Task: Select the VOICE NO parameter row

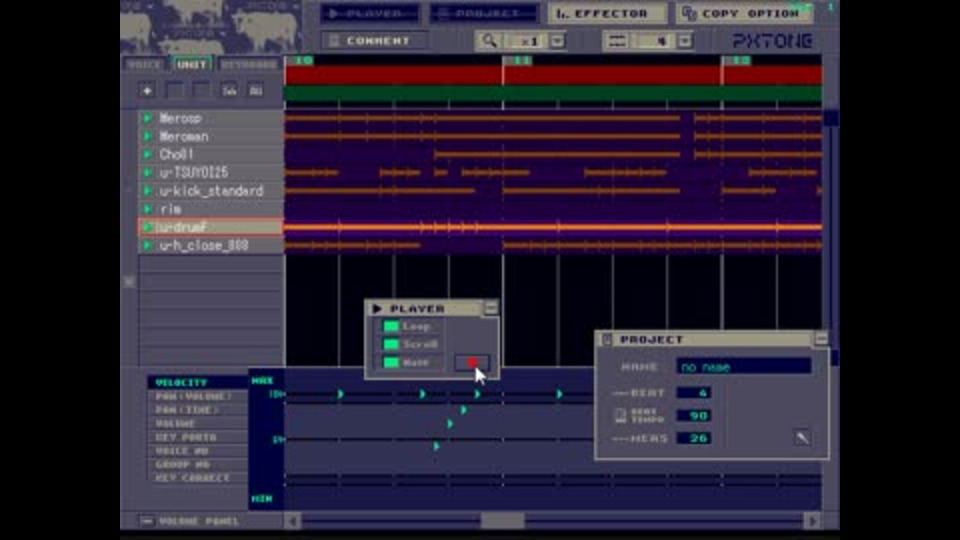Action: pos(197,451)
